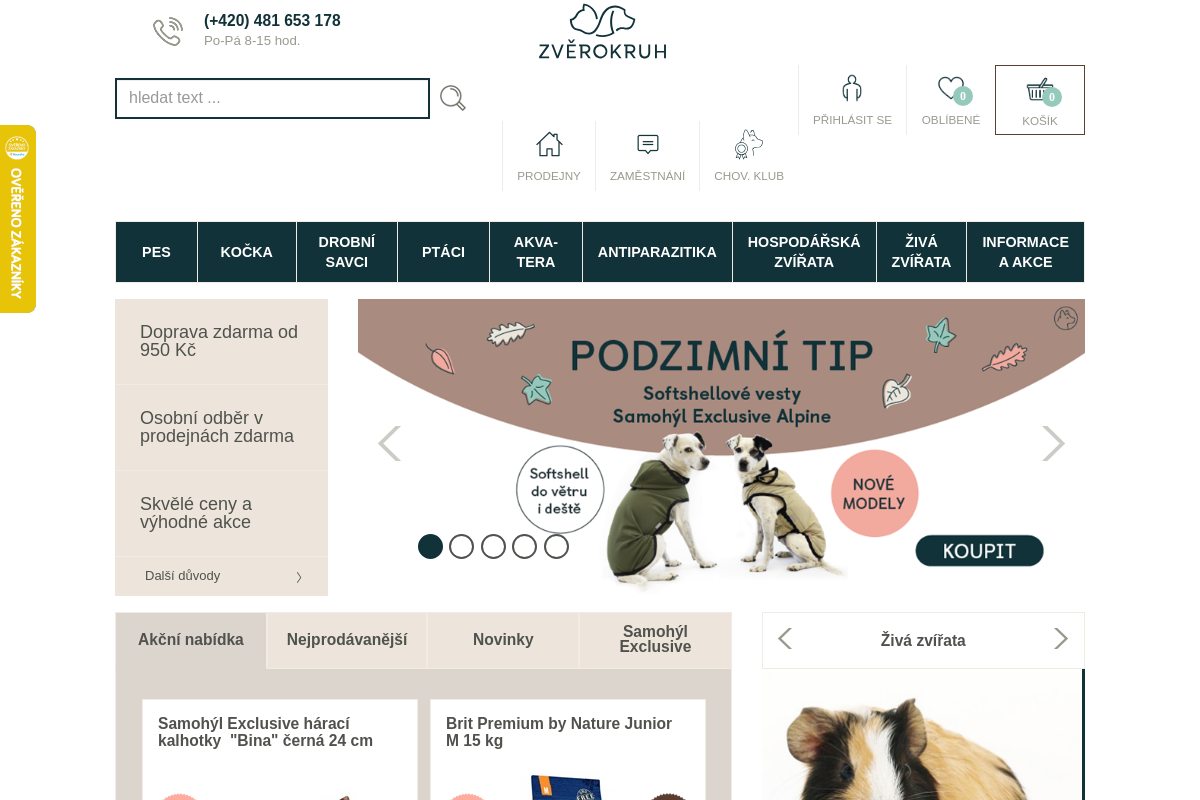Click the Koupit banner button
The height and width of the screenshot is (800, 1200).
point(979,551)
